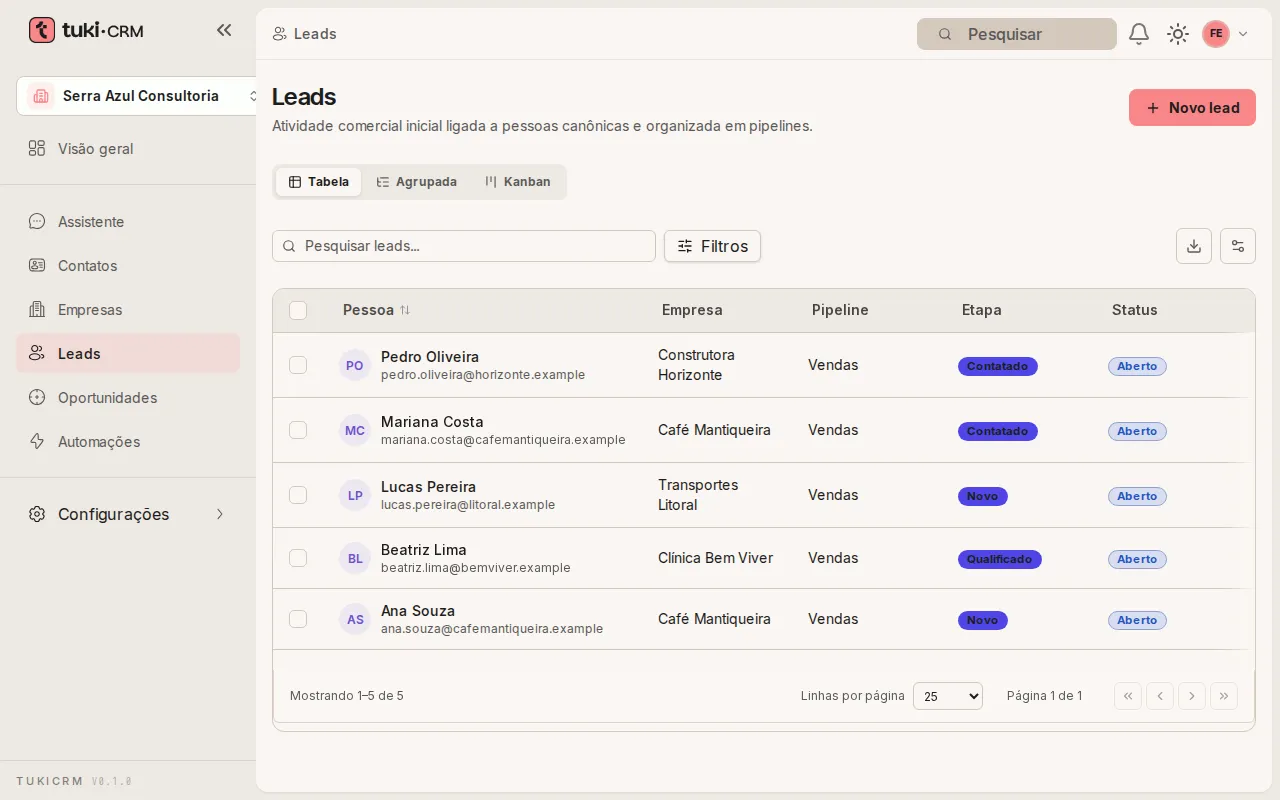Sort by Pessoa column arrows
The image size is (1280, 800).
coord(405,310)
